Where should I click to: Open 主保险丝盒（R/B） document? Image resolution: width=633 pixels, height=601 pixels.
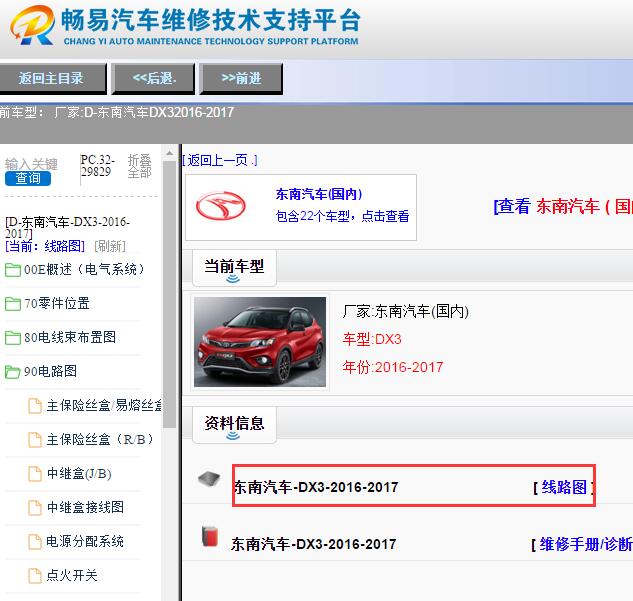coord(100,439)
